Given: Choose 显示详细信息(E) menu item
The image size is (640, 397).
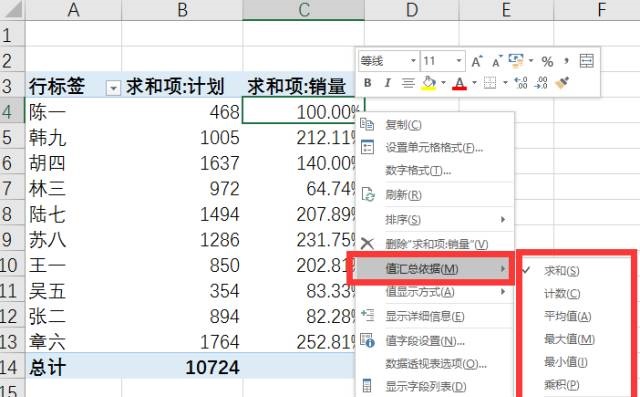Looking at the screenshot, I should (435, 316).
